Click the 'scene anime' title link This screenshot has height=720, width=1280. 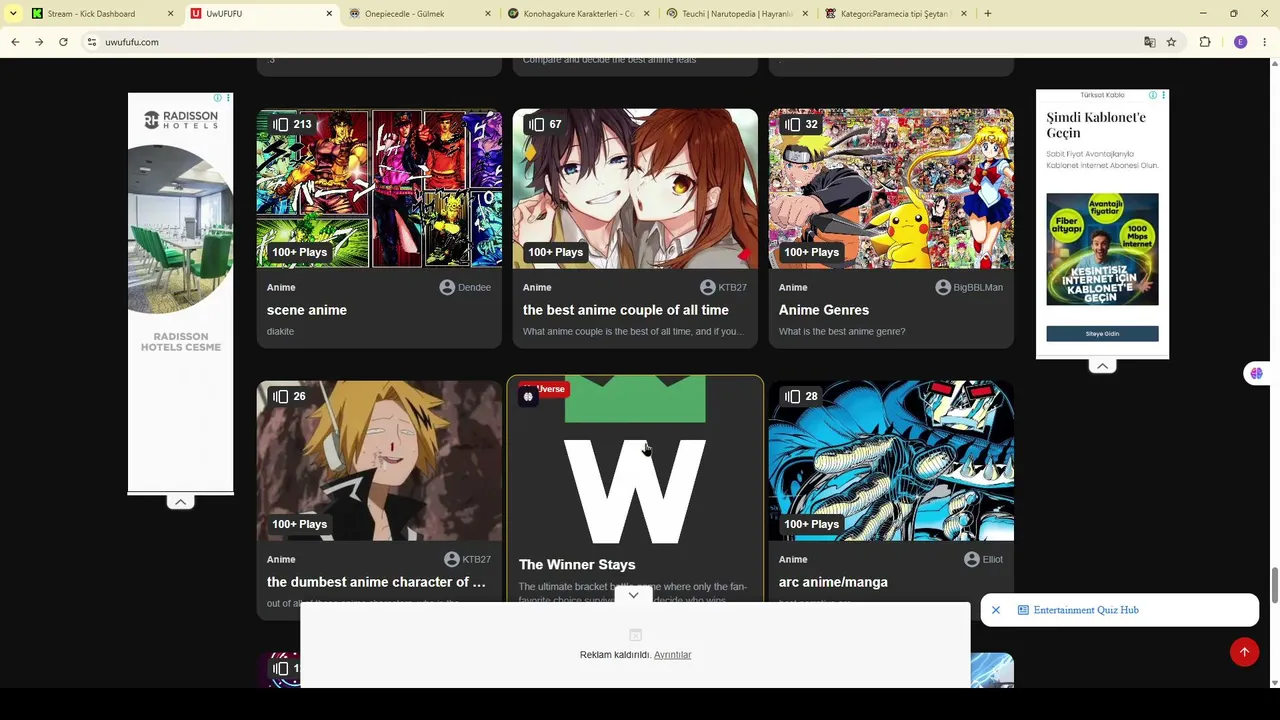307,310
